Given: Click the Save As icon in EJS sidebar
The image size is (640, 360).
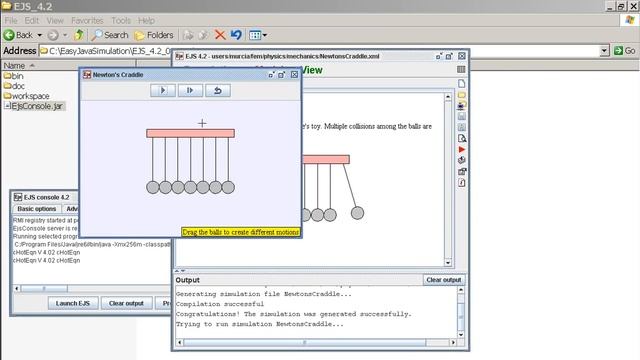Looking at the screenshot, I should click(x=462, y=127).
